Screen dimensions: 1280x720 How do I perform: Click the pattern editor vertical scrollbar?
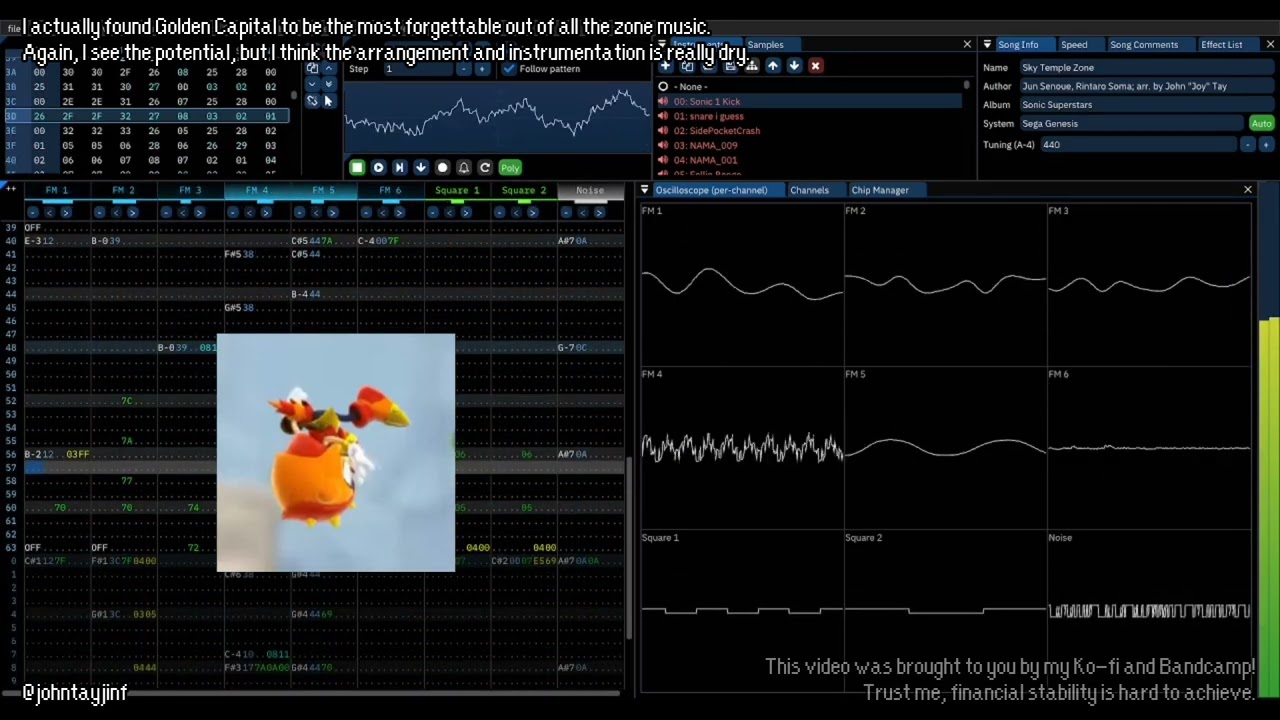629,550
